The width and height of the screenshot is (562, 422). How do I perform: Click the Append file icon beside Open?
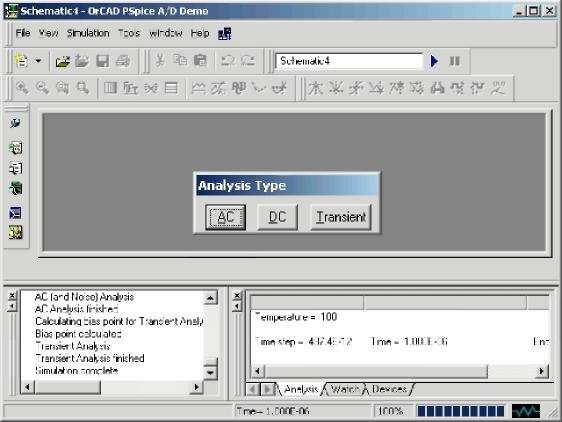click(x=82, y=61)
